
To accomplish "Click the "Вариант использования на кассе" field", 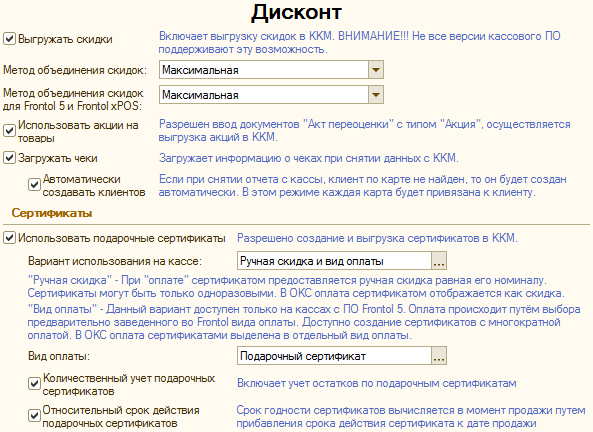I will tap(334, 261).
